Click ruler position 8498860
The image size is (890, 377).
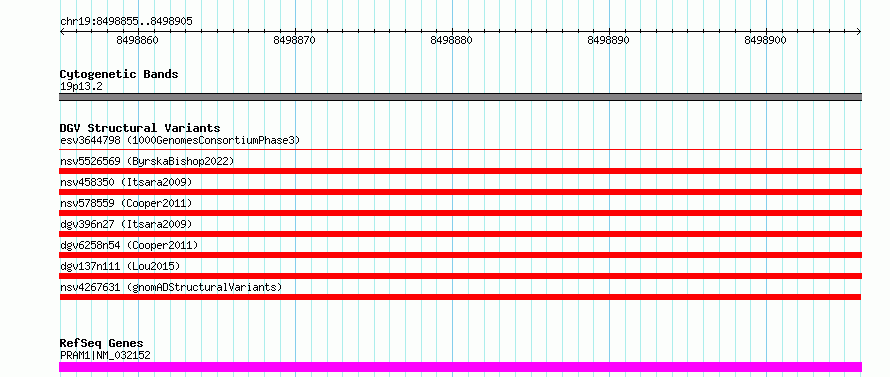(137, 40)
